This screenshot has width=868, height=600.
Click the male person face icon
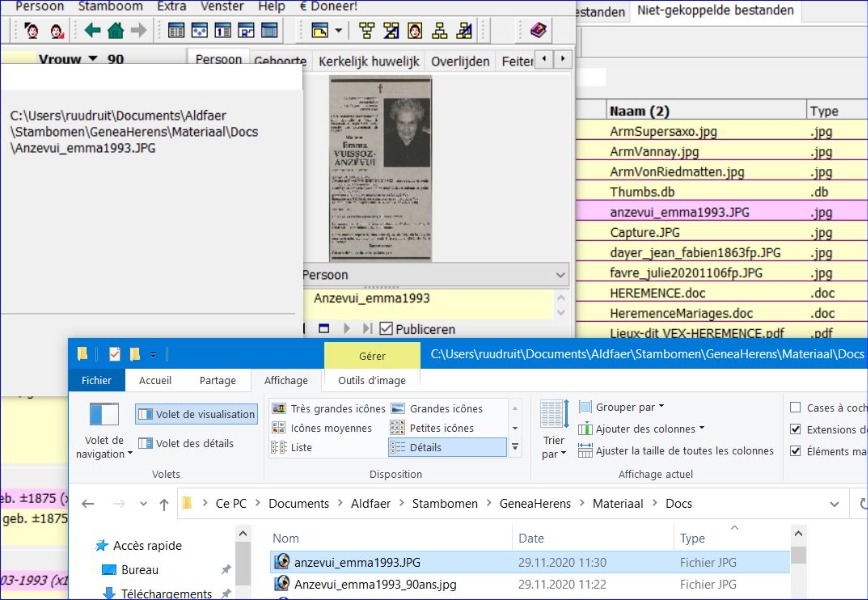point(32,30)
